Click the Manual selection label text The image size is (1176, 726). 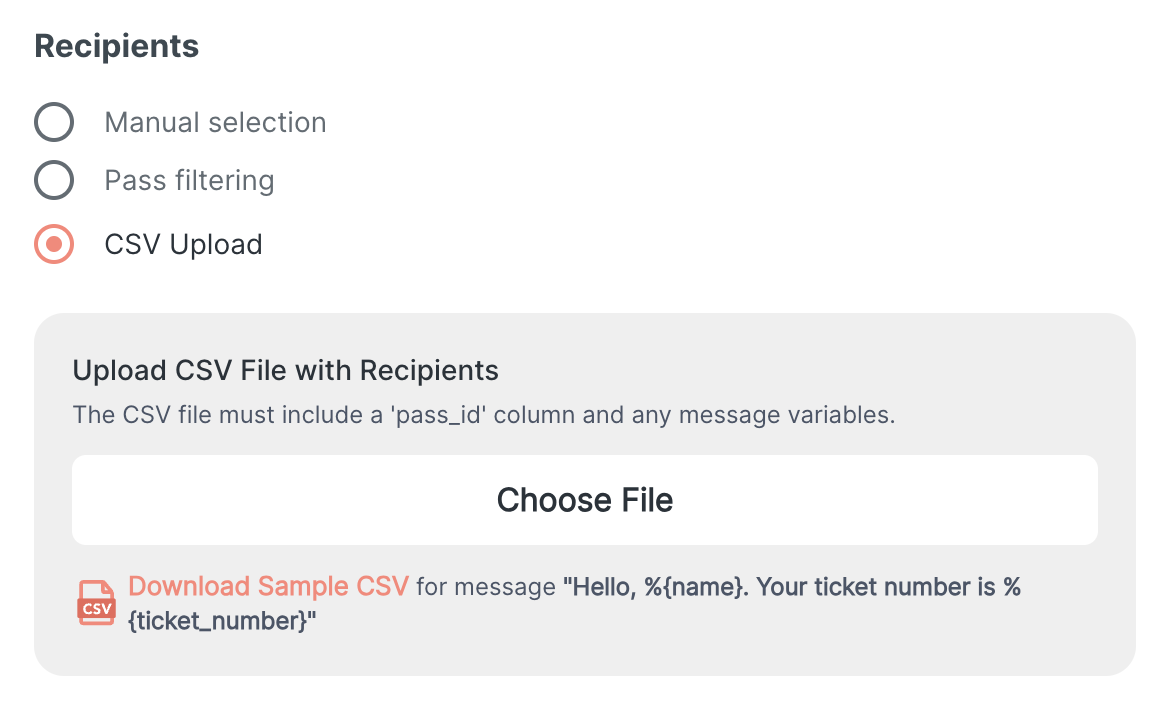pos(215,122)
